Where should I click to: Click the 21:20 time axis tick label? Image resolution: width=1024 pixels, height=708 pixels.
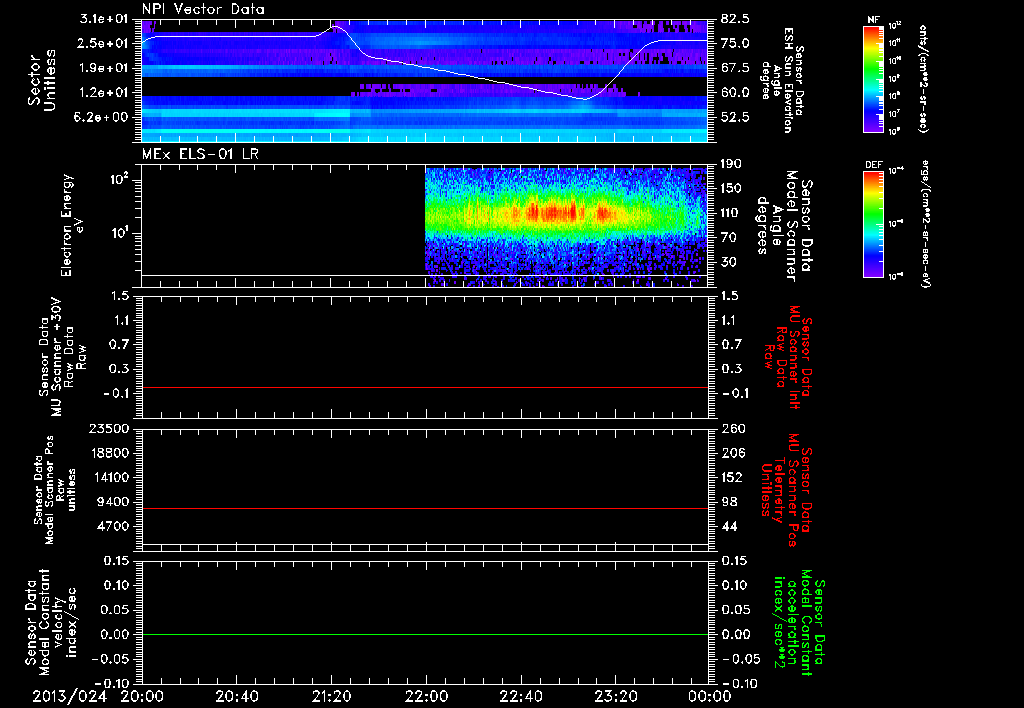331,696
